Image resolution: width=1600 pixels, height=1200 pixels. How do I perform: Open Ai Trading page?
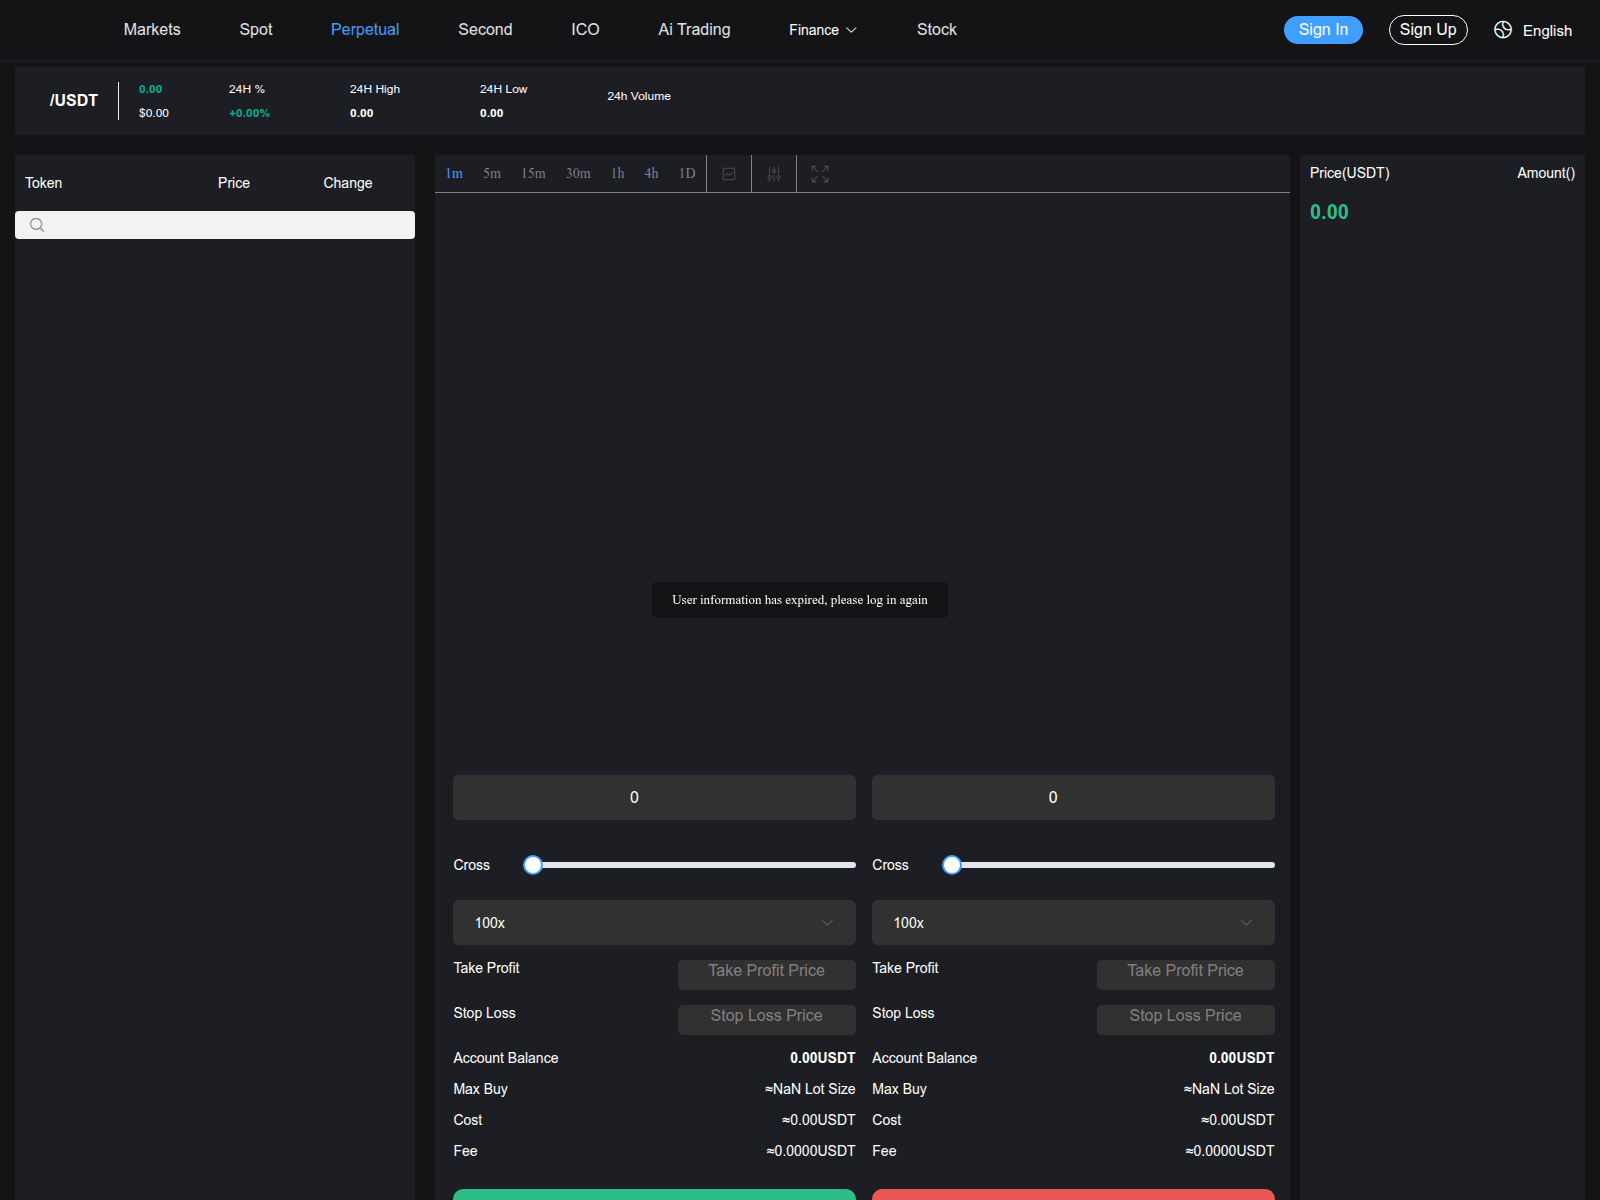point(694,30)
